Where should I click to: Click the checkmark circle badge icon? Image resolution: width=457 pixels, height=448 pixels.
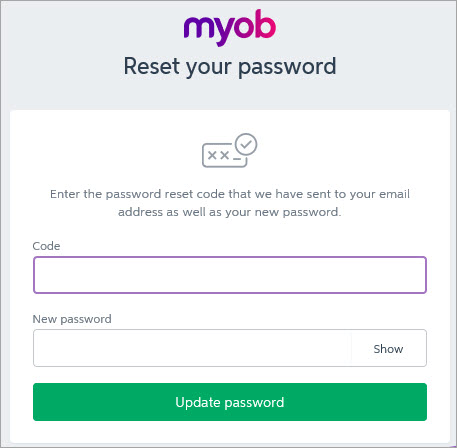tap(246, 144)
